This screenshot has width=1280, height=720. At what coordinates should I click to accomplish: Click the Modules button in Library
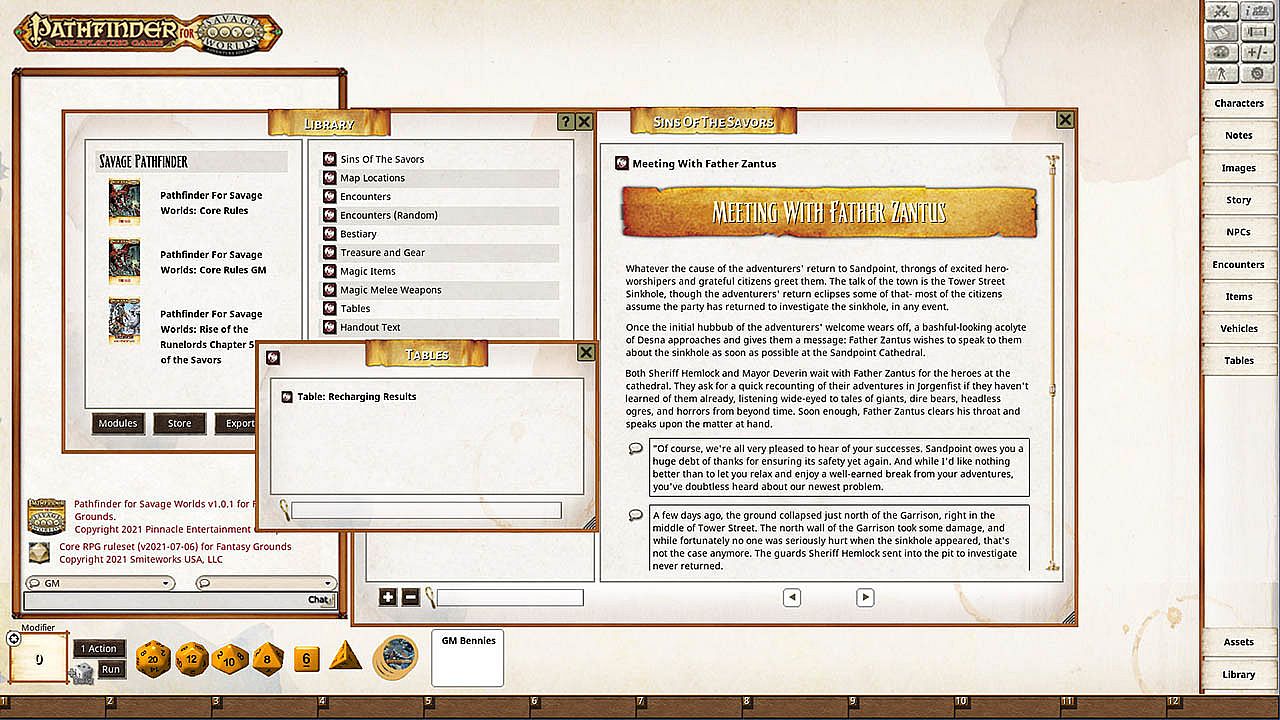pos(117,423)
